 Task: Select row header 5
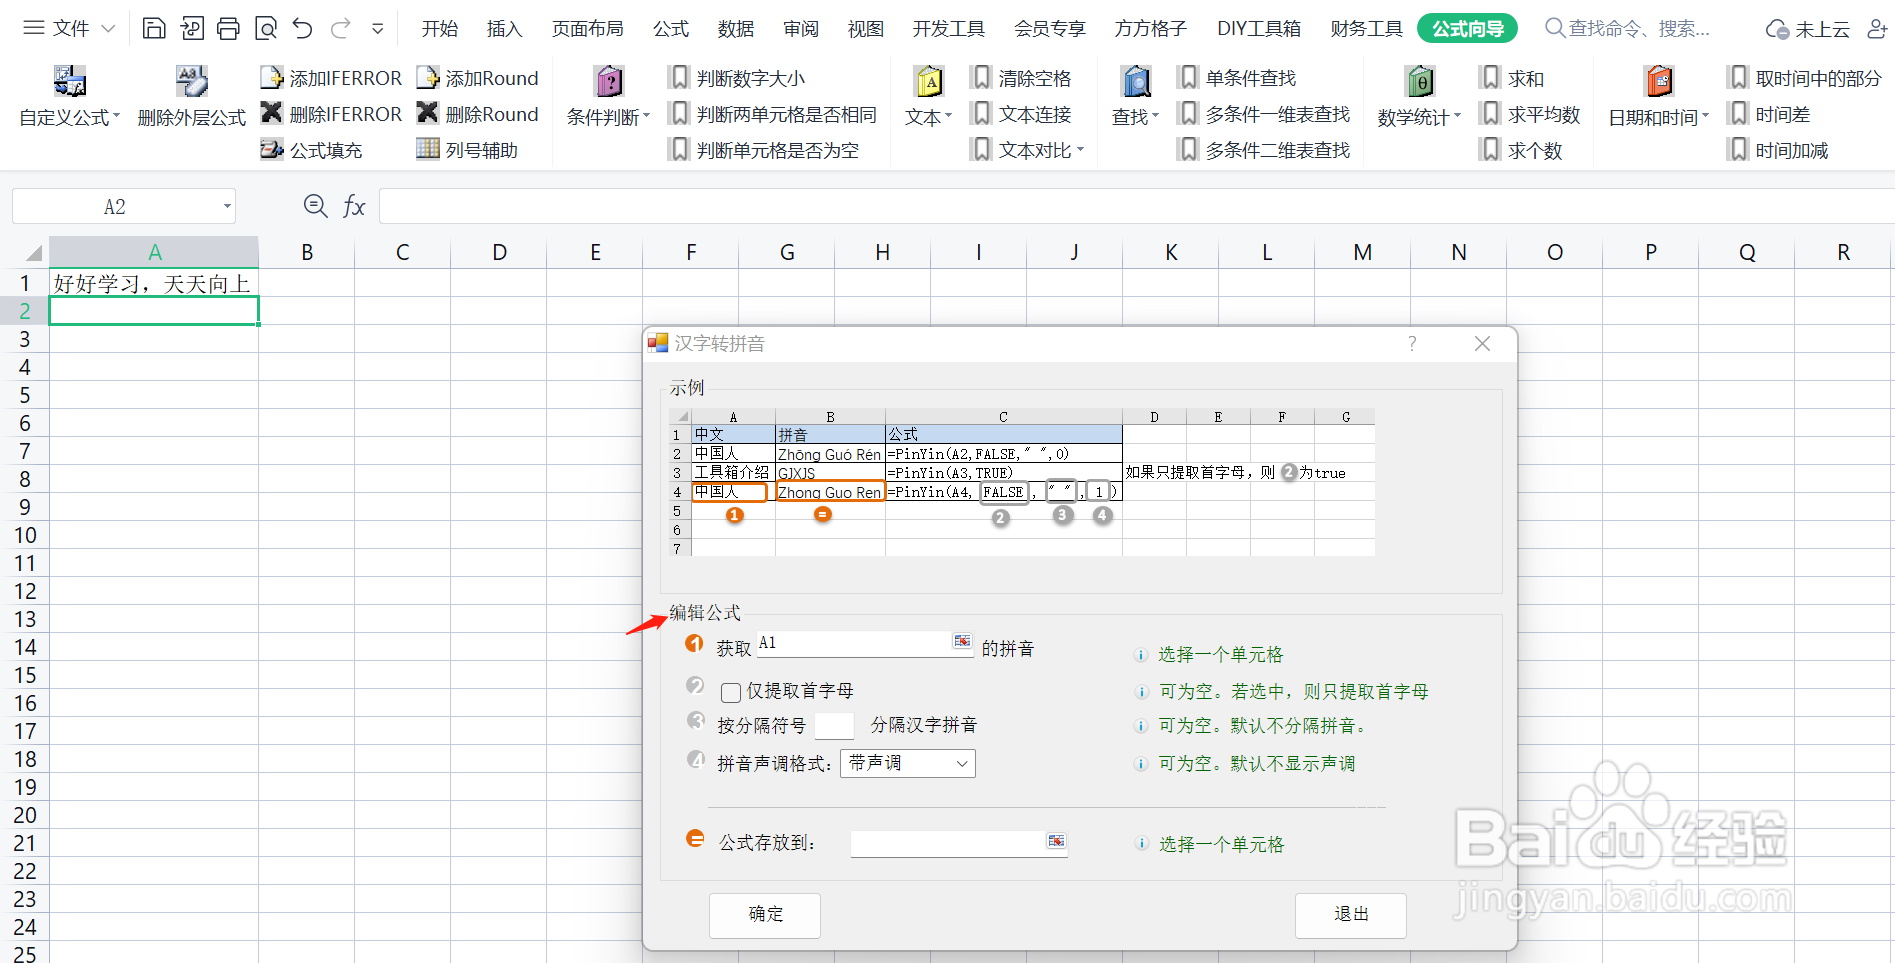click(25, 395)
